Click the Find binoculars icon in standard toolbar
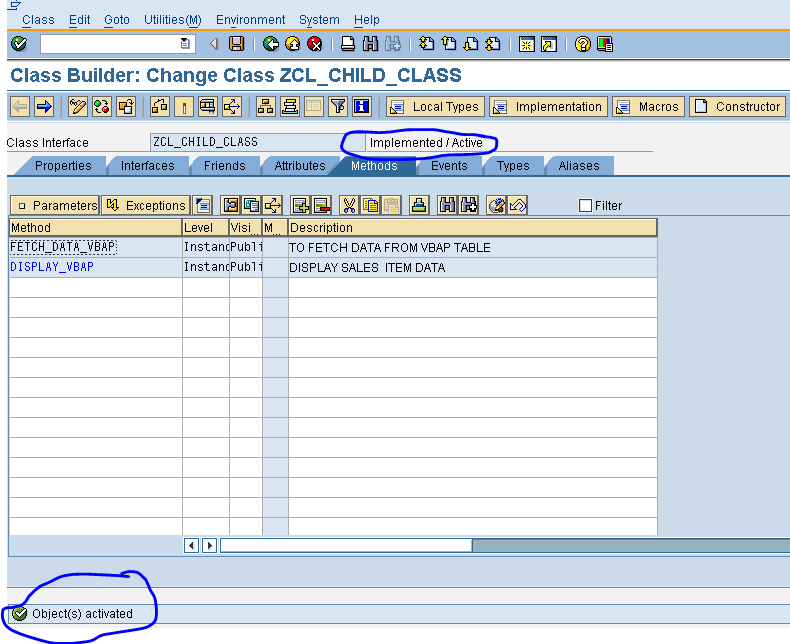This screenshot has width=790, height=644. point(370,44)
